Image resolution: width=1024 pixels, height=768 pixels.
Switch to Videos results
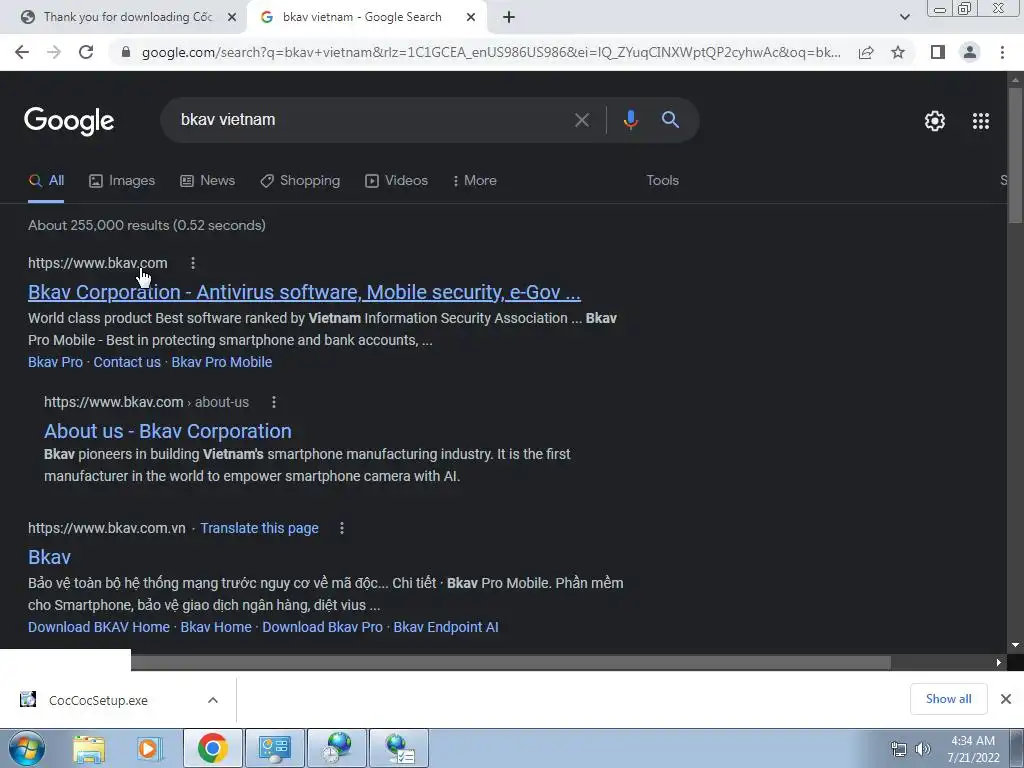[x=396, y=181]
